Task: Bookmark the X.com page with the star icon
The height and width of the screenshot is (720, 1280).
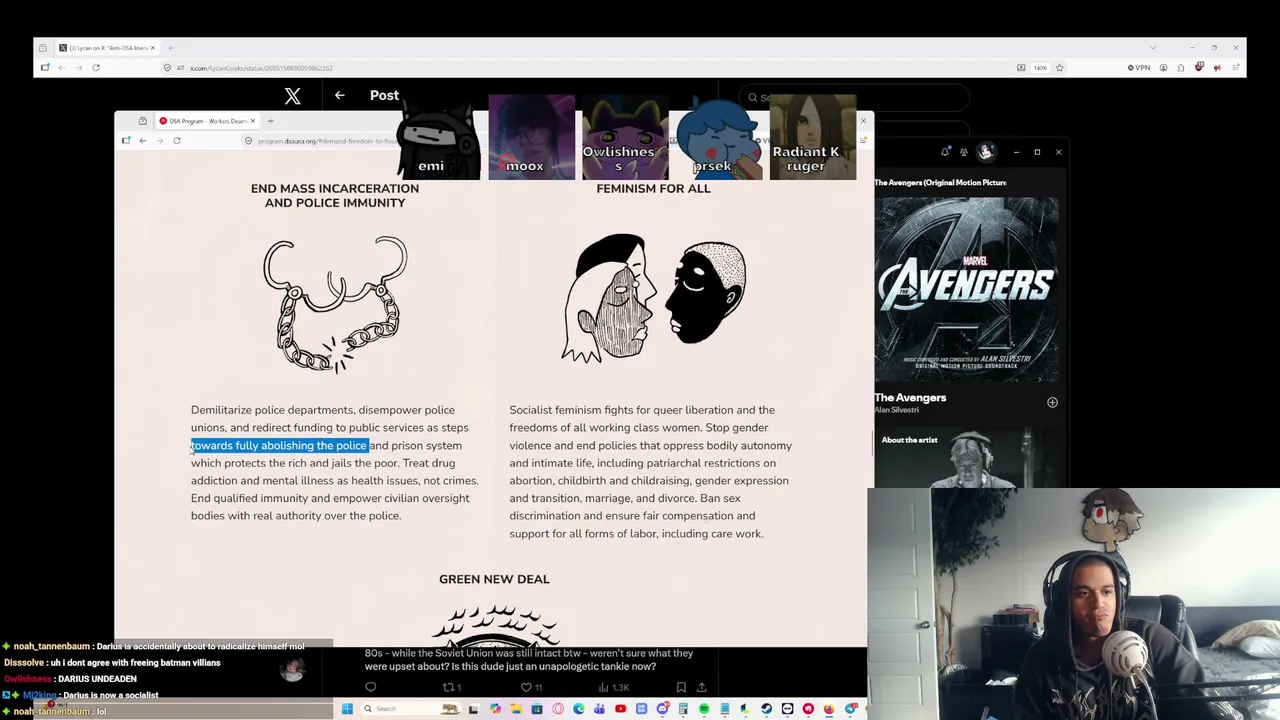Action: [x=1059, y=68]
